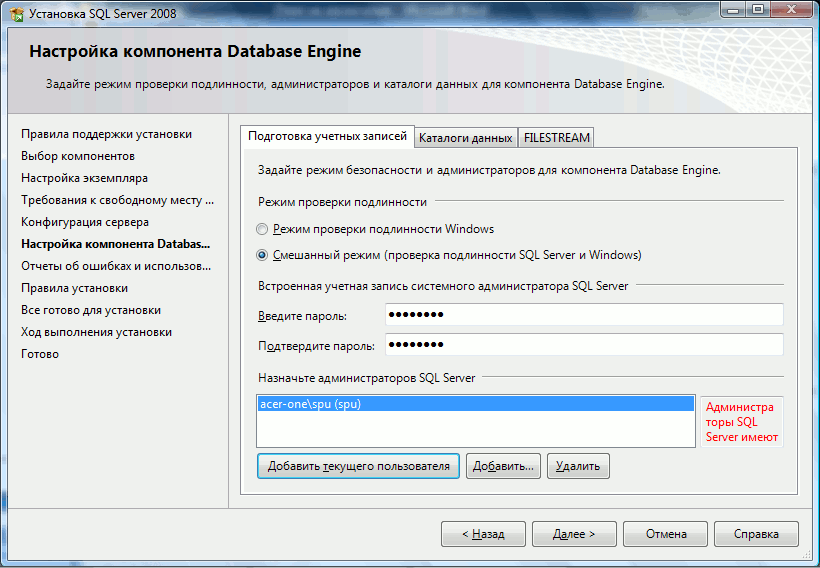Screen dimensions: 820x568
Task: Go back with the Назад button
Action: click(x=483, y=534)
